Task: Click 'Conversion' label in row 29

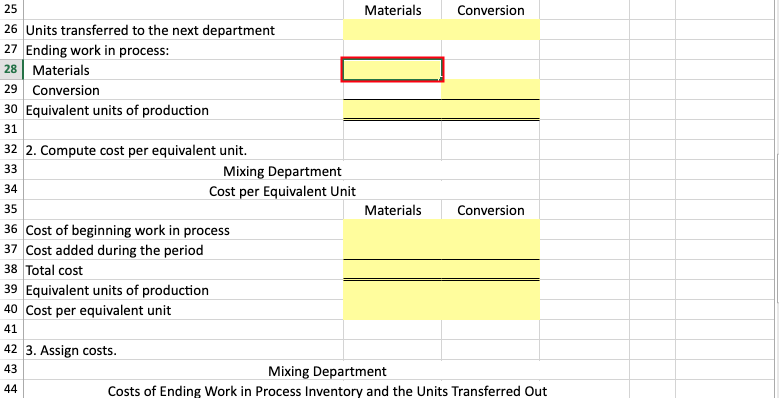Action: (66, 90)
